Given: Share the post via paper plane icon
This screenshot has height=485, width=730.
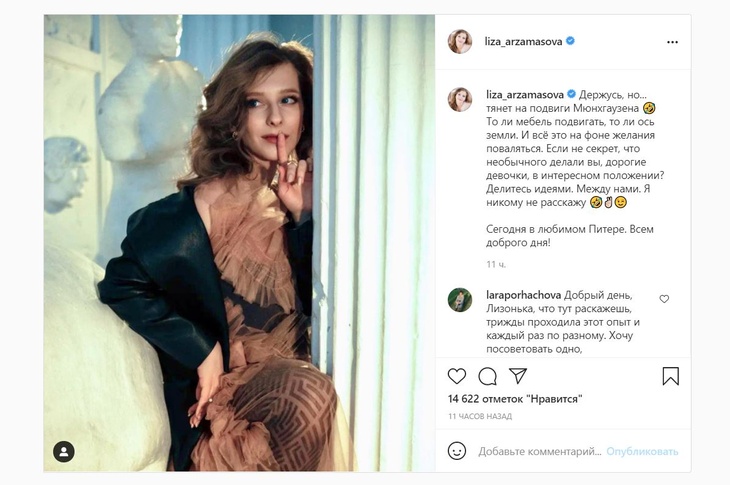Looking at the screenshot, I should 518,376.
